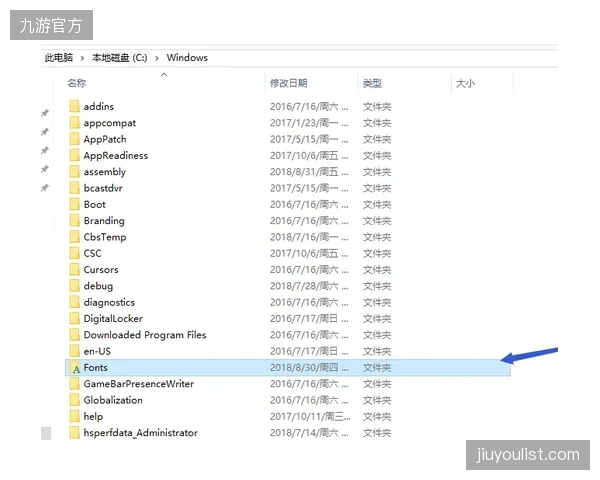Sort by the 修改日期 column header
Screen dimensions: 600x480
click(289, 83)
